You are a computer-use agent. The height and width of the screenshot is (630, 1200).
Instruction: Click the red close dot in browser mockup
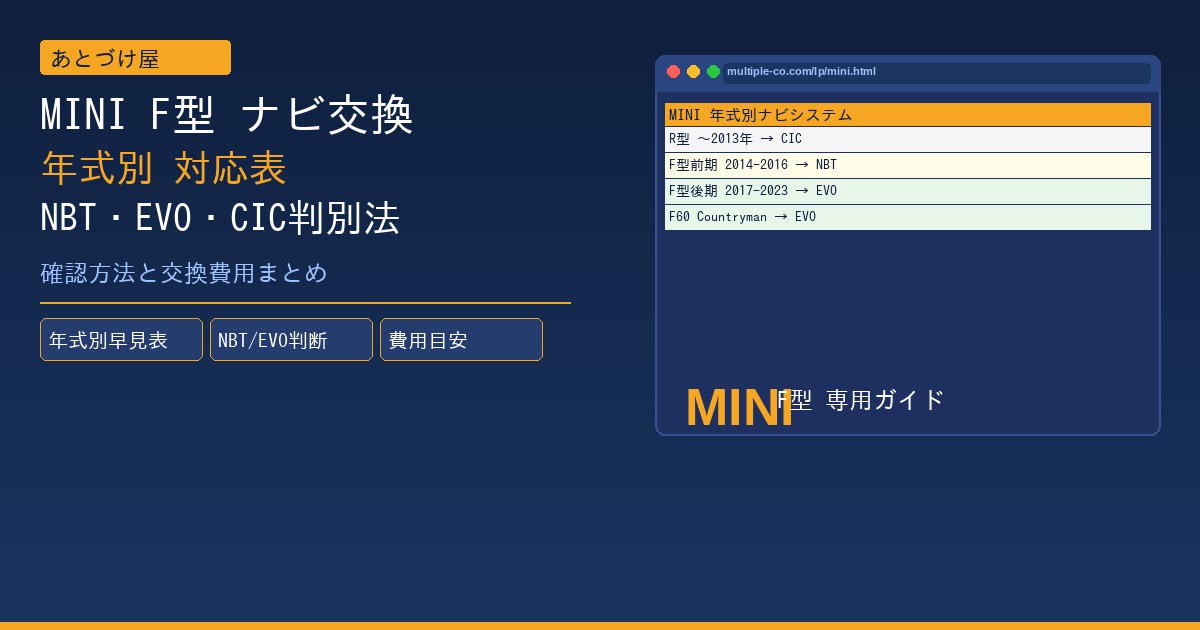[x=673, y=72]
